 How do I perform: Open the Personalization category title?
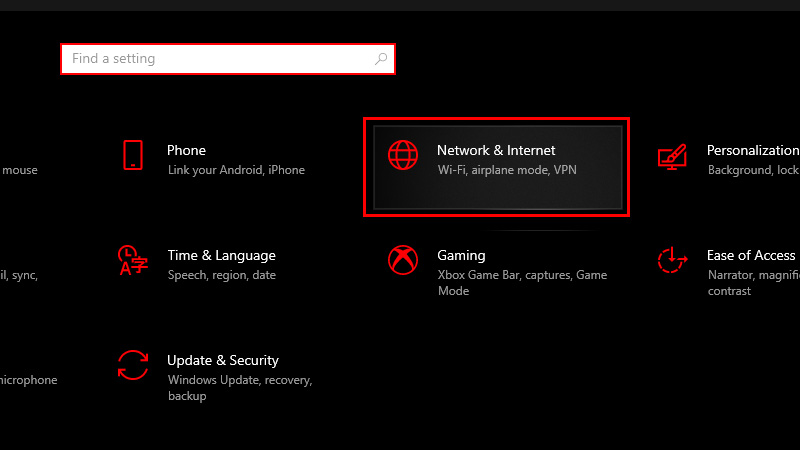coord(752,150)
